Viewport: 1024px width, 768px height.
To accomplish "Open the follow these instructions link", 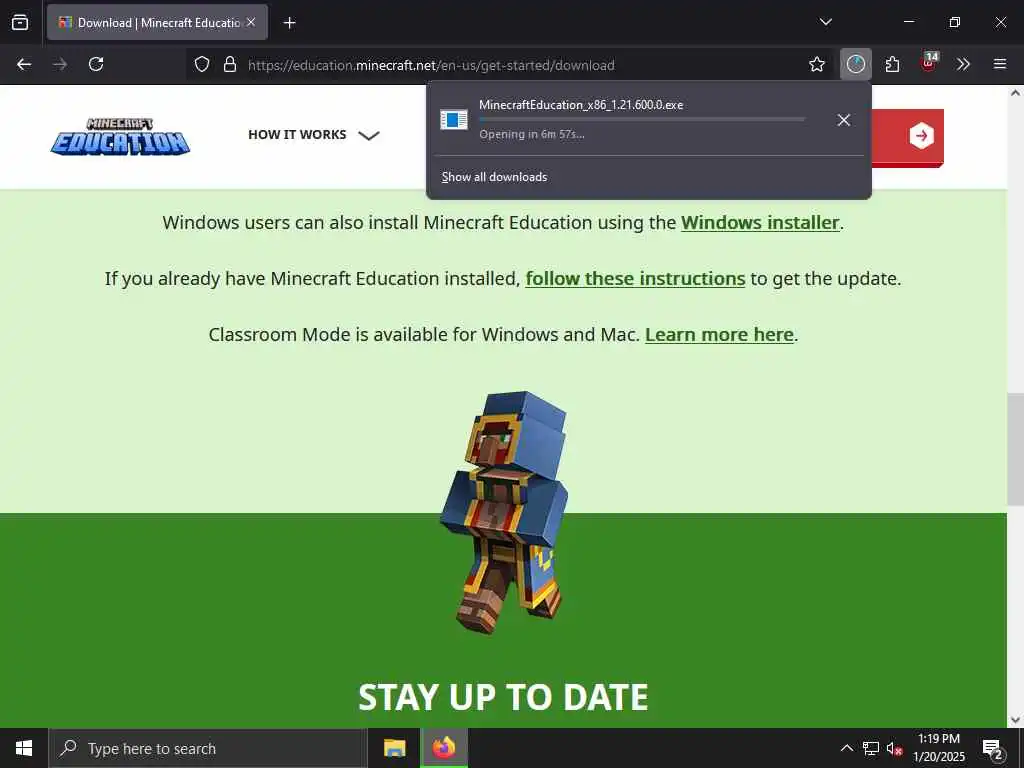I will coord(635,279).
